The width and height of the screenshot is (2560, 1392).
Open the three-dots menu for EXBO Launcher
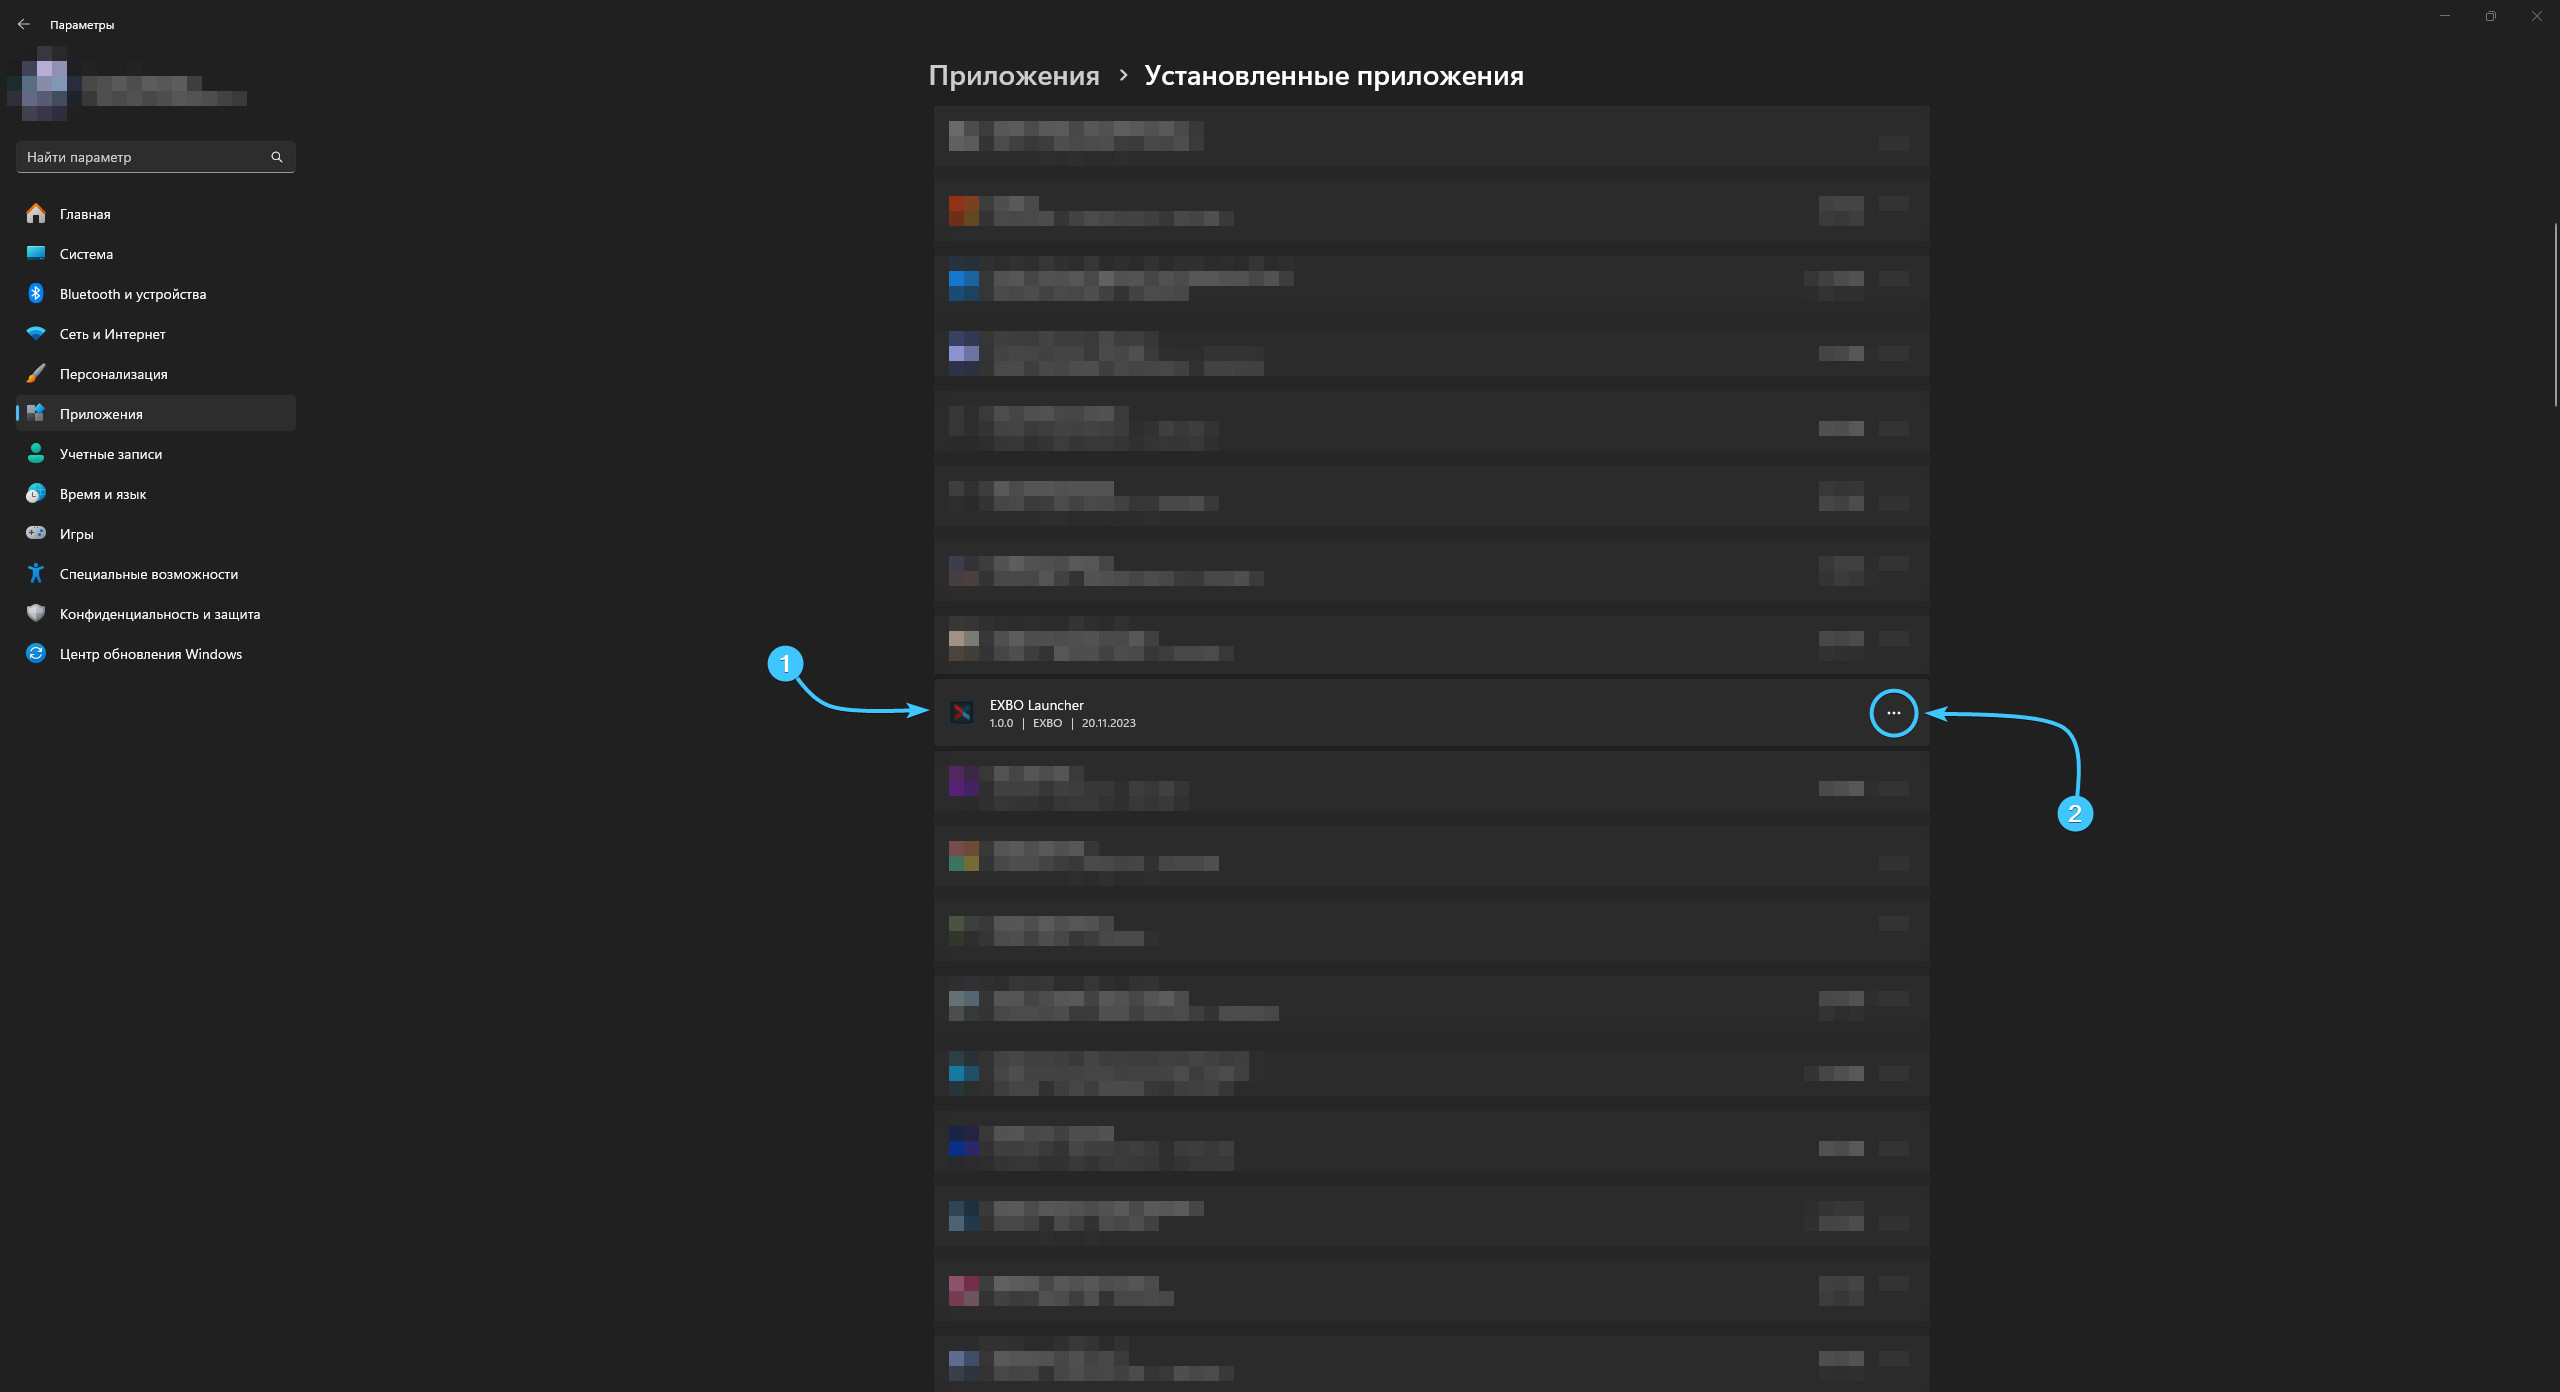(1893, 713)
